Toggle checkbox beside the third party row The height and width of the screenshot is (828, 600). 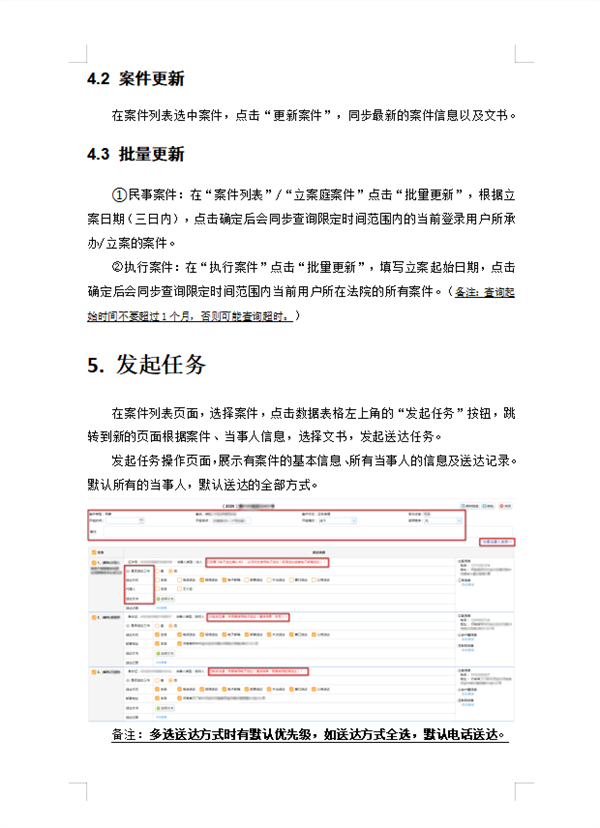coord(93,673)
